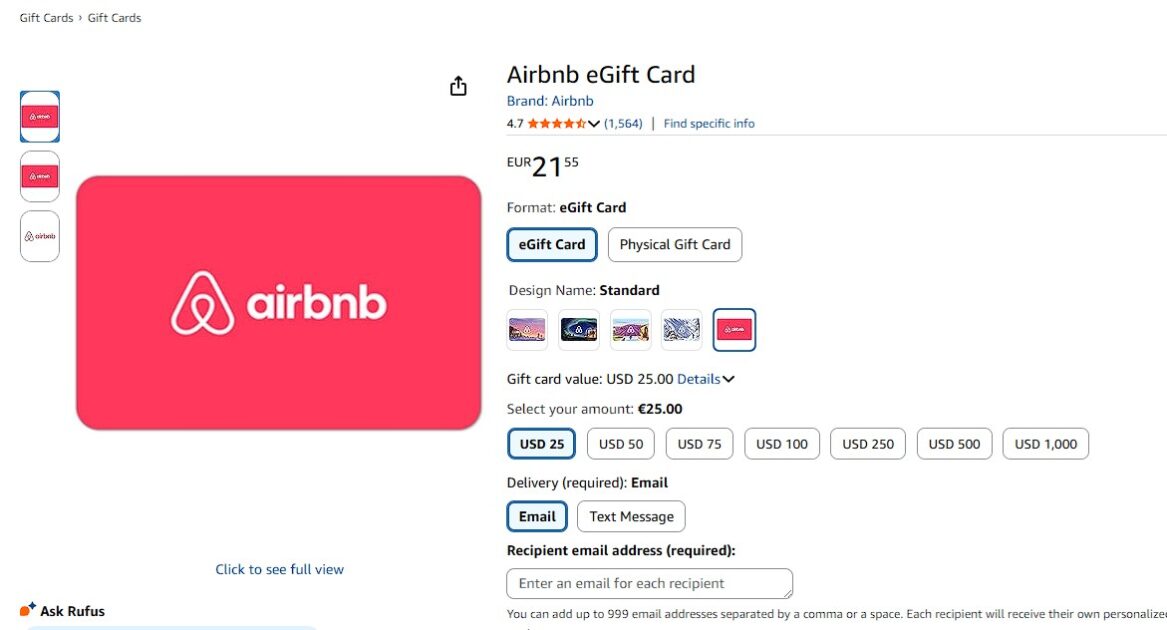Viewport: 1167px width, 630px height.
Task: Select the standard red card design
Action: 734,330
